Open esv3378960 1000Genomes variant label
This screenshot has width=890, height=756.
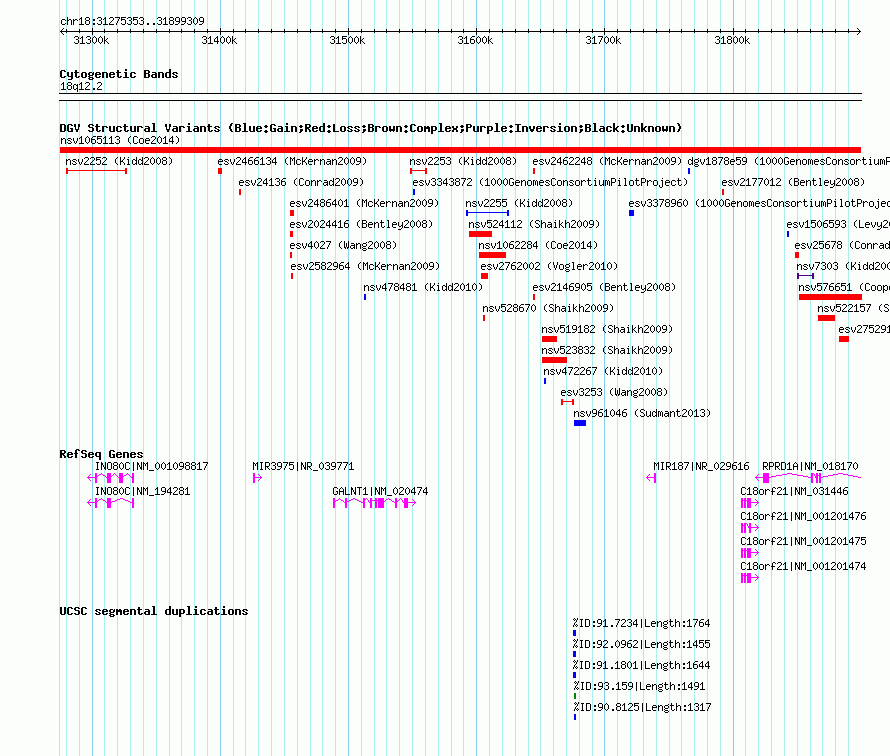point(759,203)
